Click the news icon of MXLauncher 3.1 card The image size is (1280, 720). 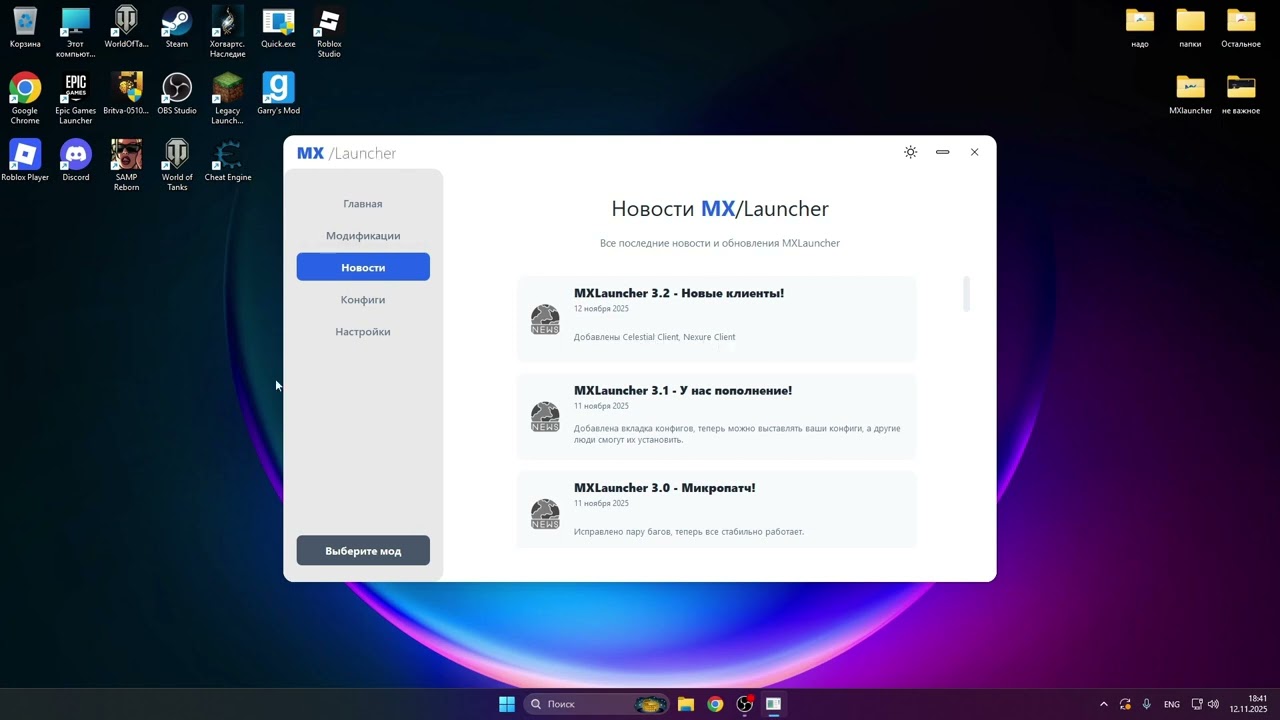pos(545,417)
